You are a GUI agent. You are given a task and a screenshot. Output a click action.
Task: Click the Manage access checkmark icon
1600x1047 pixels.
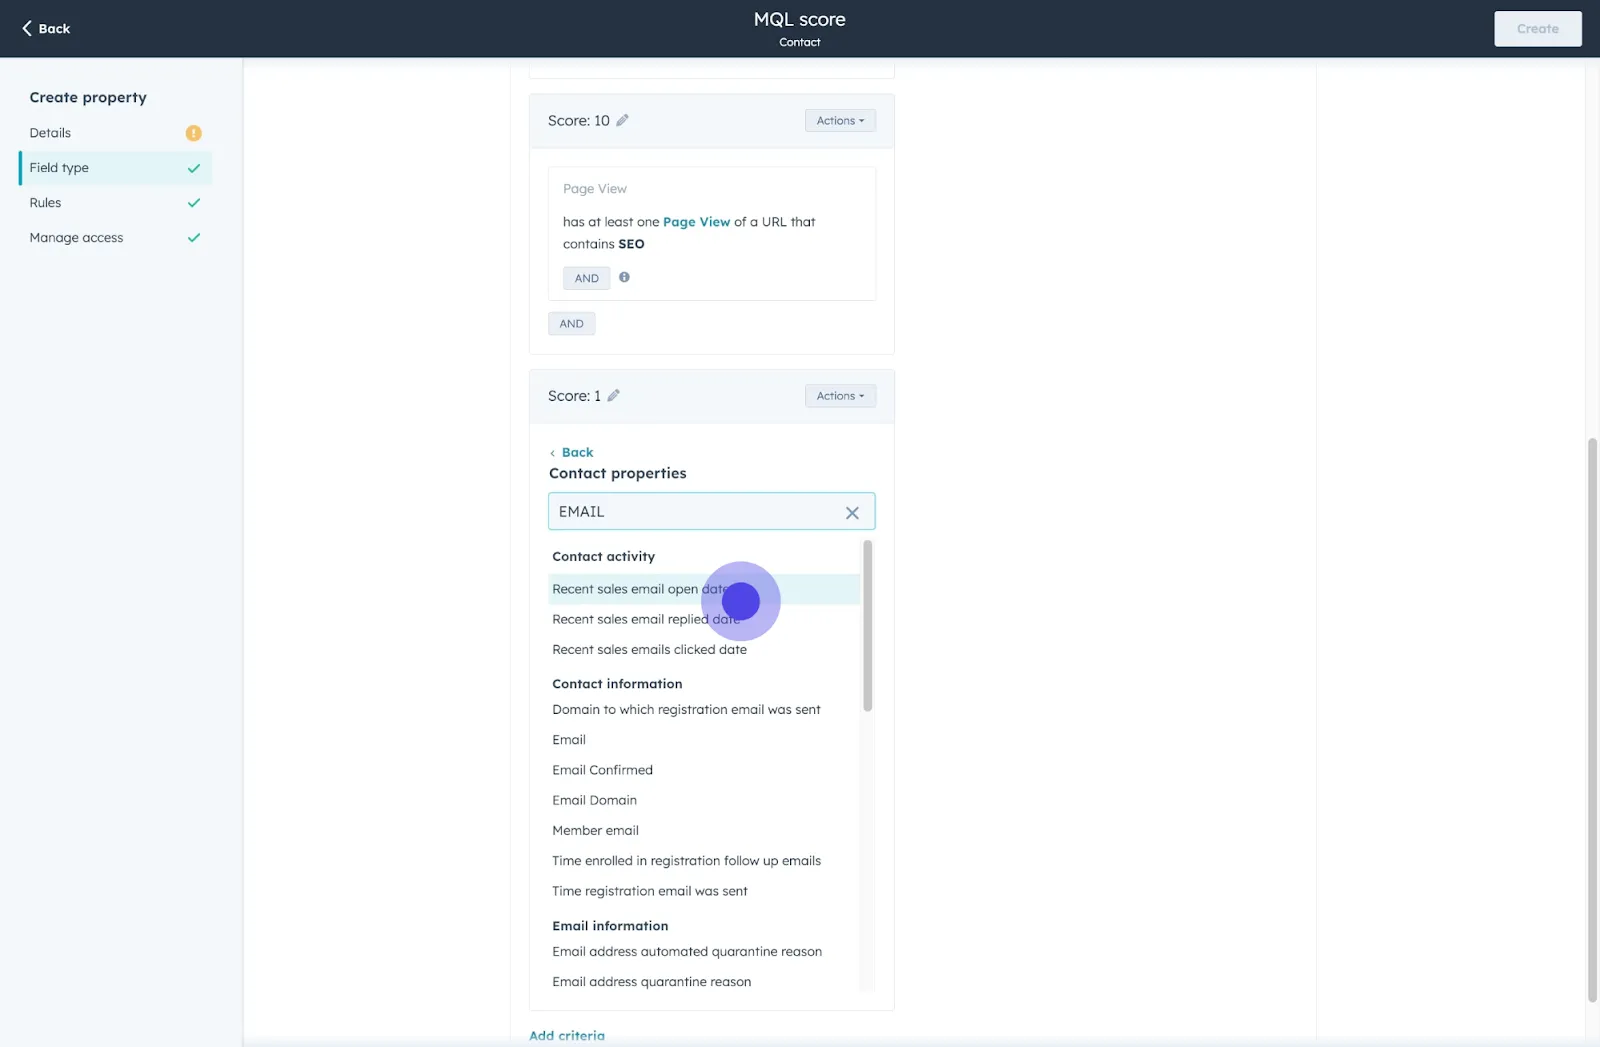[x=194, y=238]
